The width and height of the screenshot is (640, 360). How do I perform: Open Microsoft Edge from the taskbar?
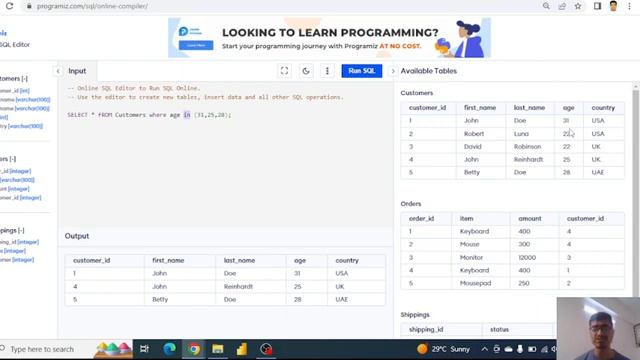pyautogui.click(x=169, y=349)
